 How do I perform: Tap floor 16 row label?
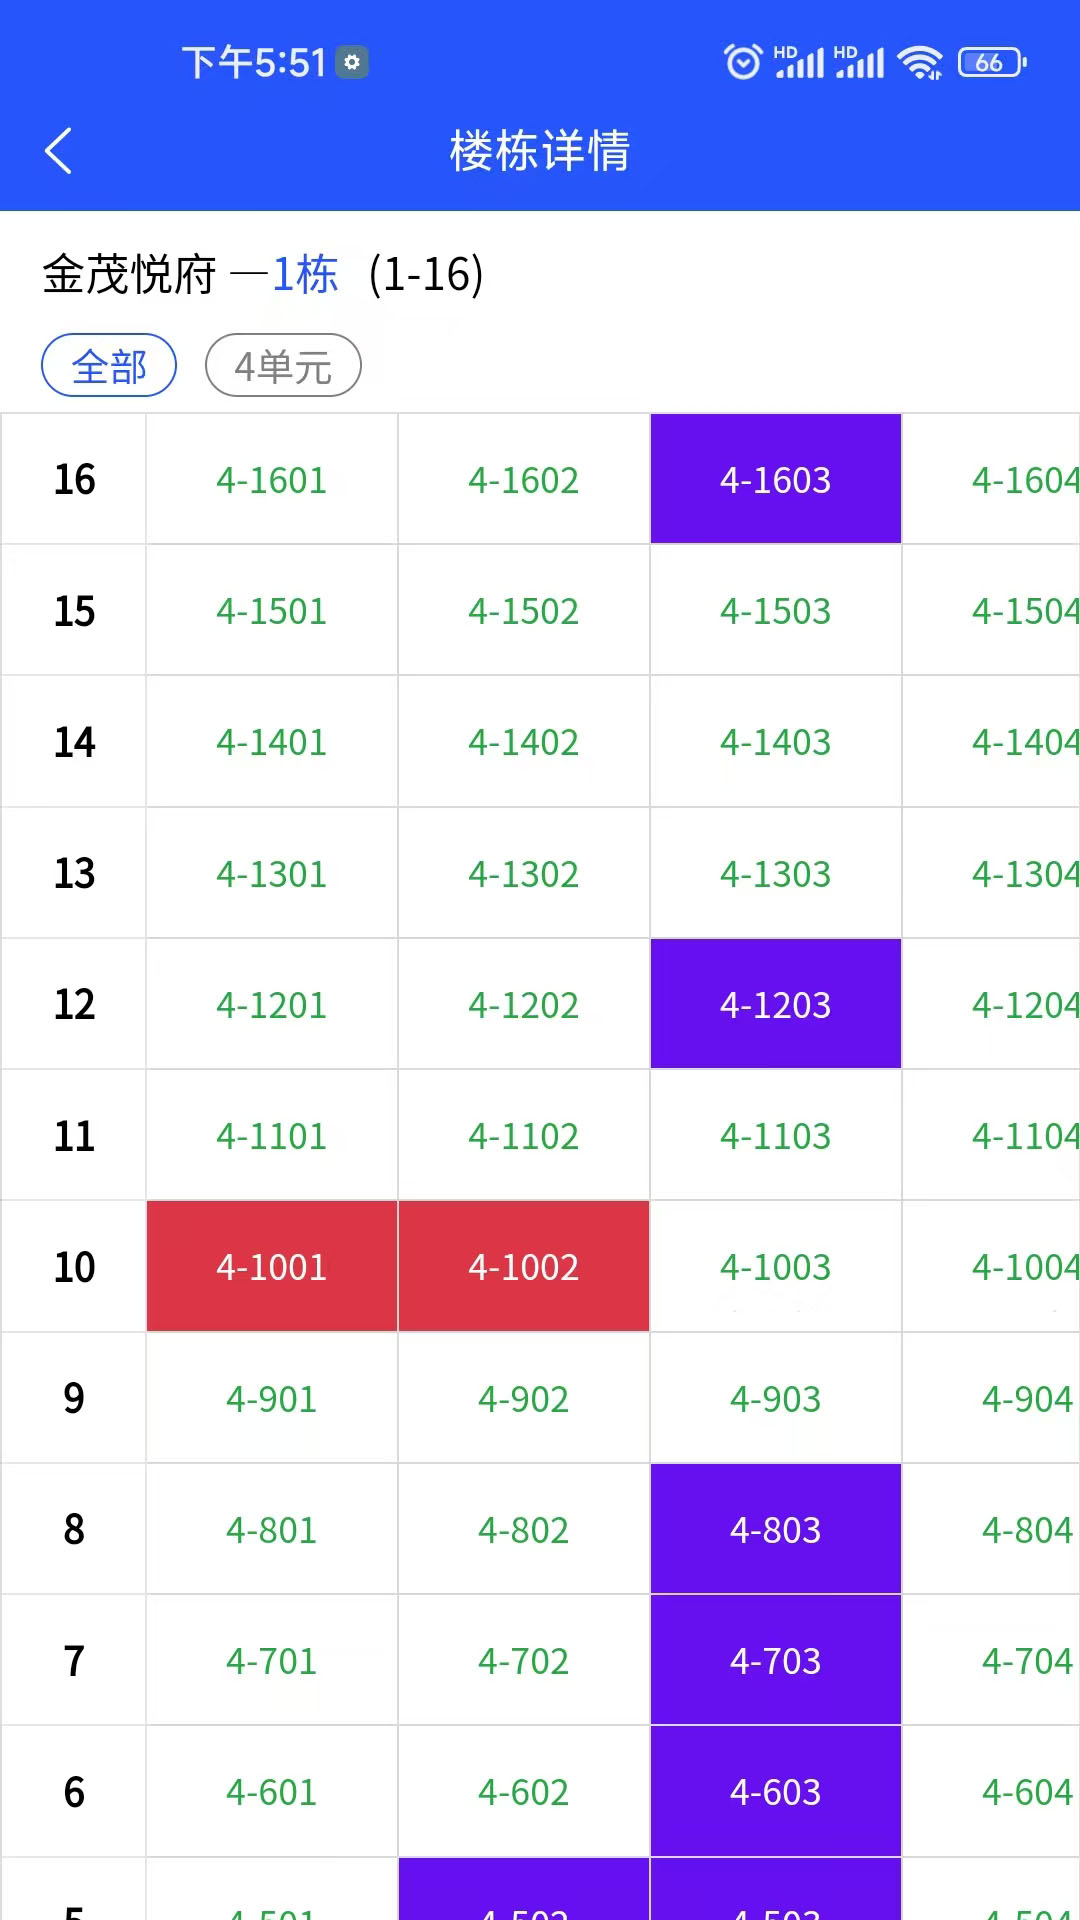click(x=74, y=480)
